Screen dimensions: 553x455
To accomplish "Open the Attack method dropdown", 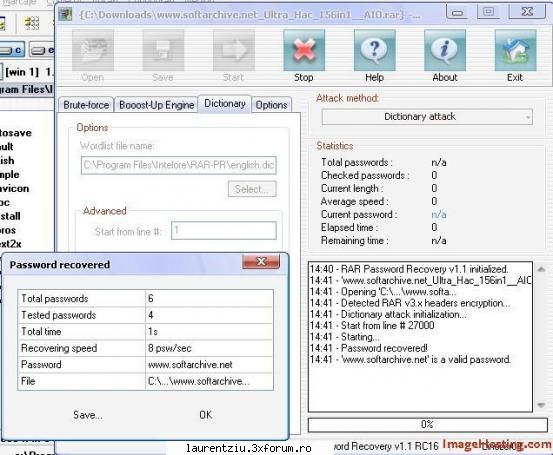I will pyautogui.click(x=427, y=117).
